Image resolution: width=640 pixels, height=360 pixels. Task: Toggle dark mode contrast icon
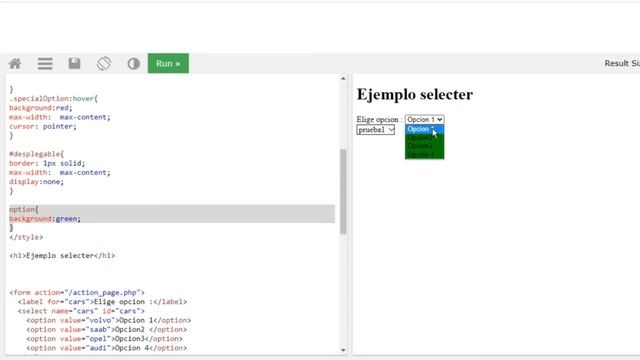[133, 64]
